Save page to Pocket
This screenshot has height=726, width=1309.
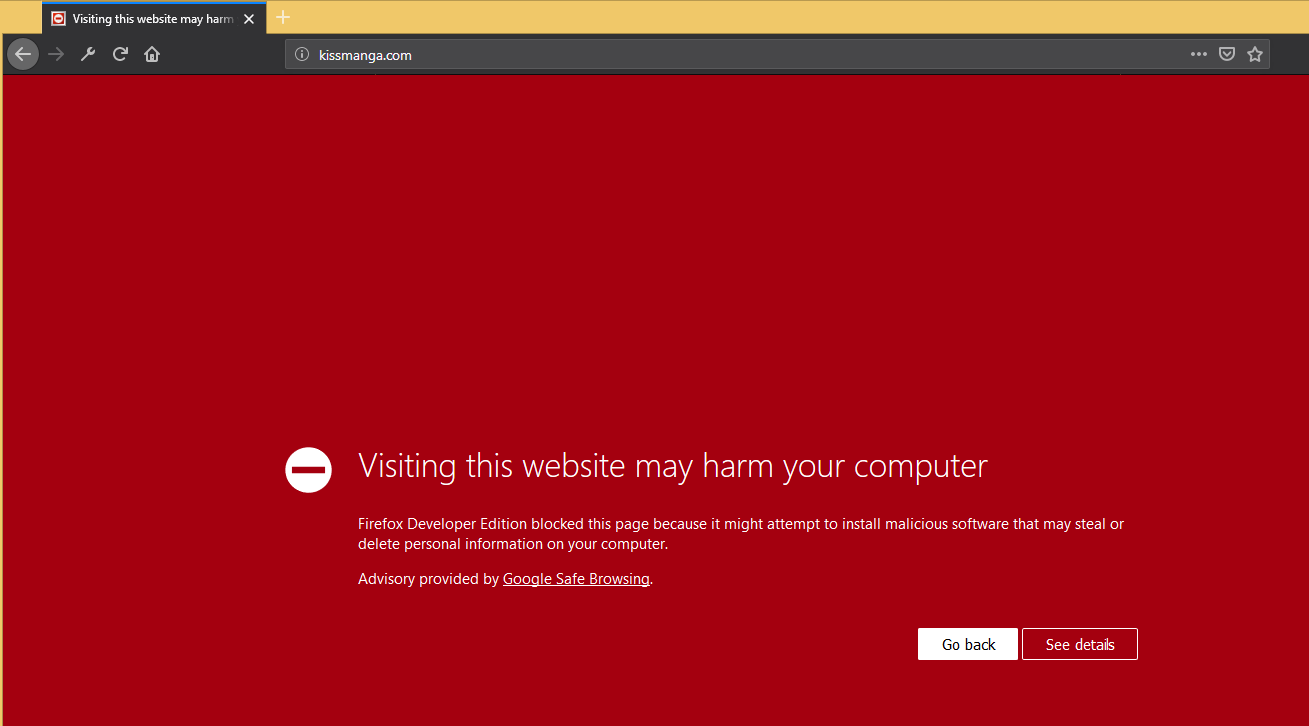pyautogui.click(x=1227, y=55)
